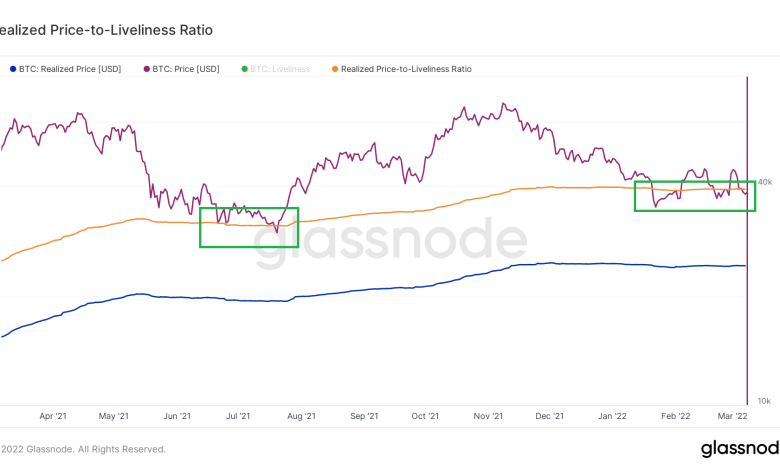Toggle "Realized Price-to-Liveliness Ratio" legend text
780x470 pixels.
coord(406,69)
